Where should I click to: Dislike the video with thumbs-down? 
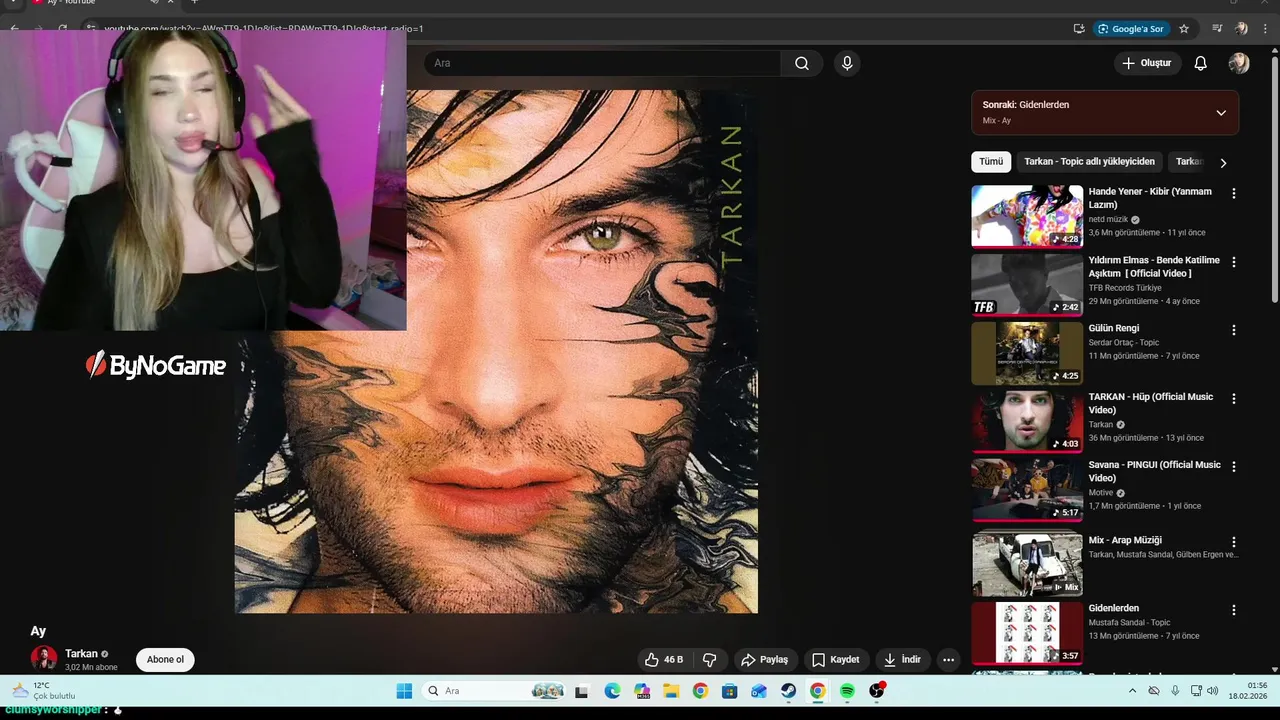pos(710,660)
